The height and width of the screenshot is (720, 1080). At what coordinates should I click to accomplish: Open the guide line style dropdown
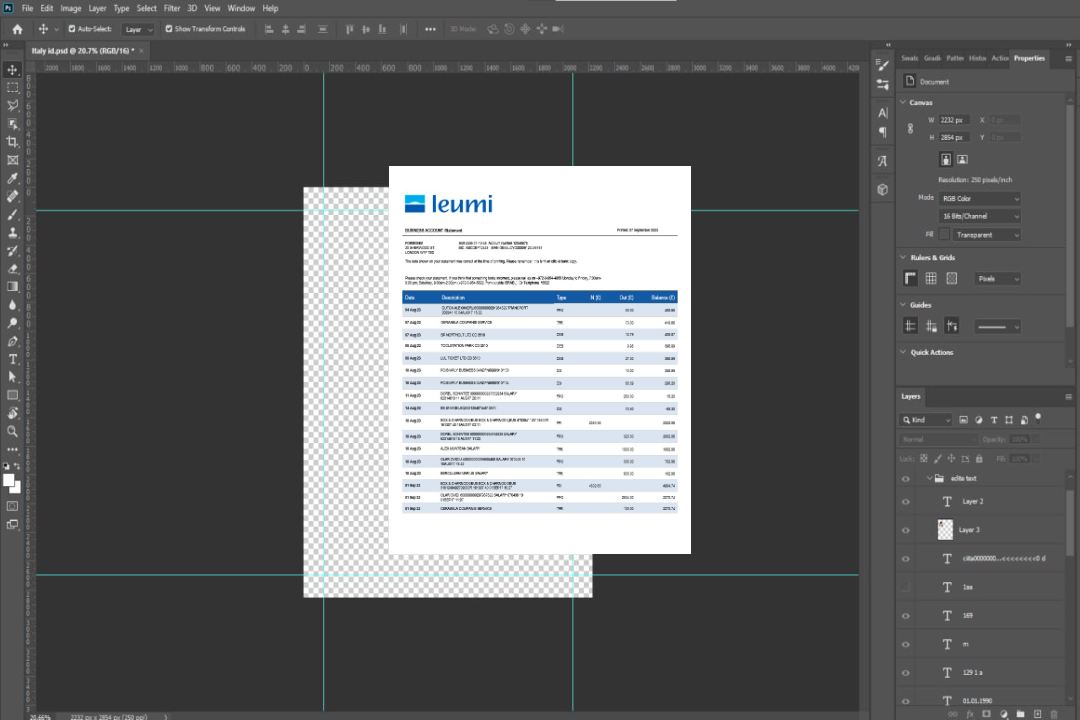[997, 327]
